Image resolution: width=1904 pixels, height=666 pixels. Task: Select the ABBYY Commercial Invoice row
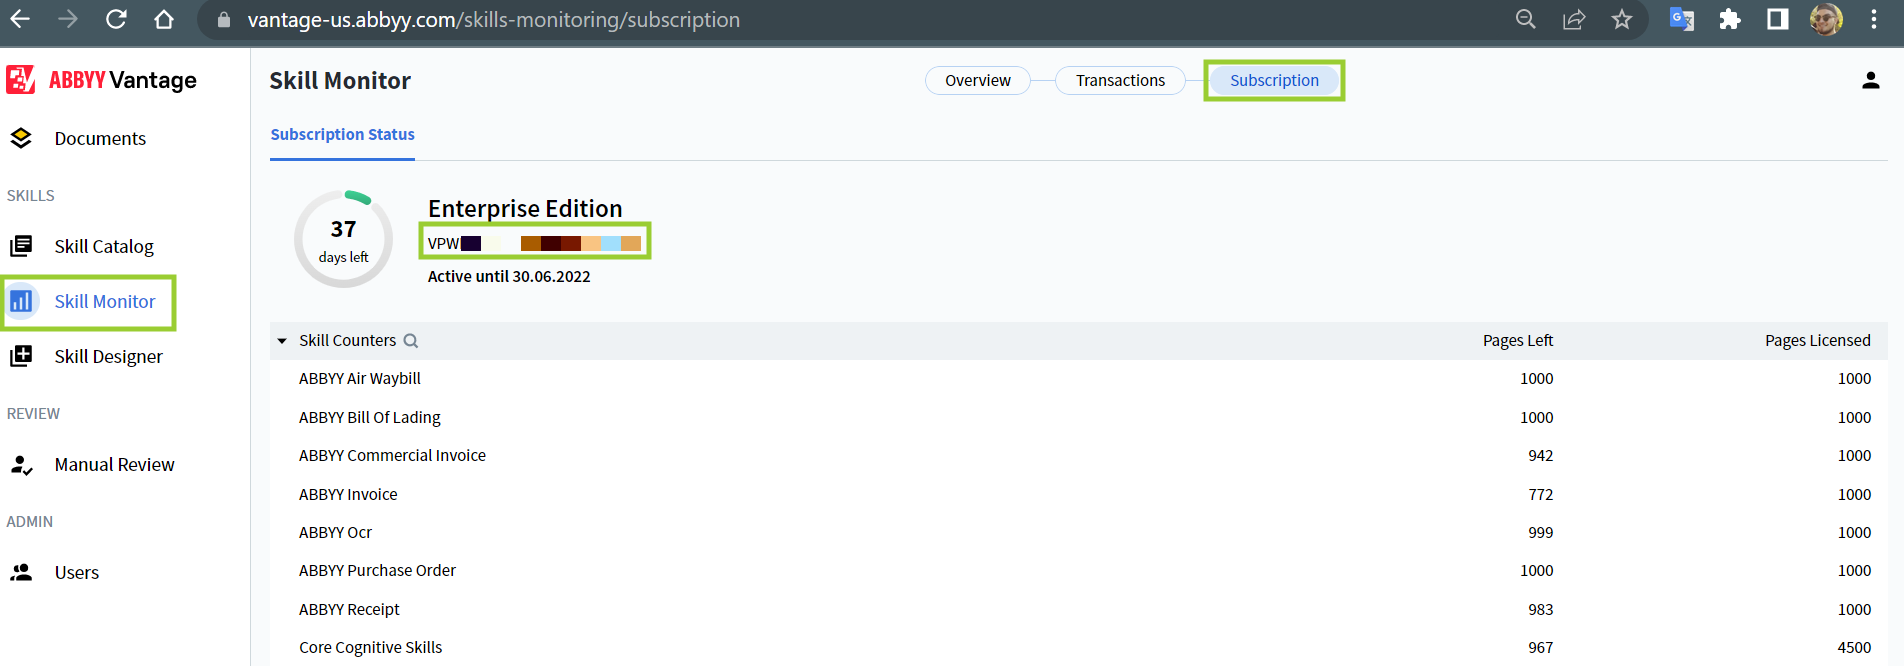pos(1079,455)
